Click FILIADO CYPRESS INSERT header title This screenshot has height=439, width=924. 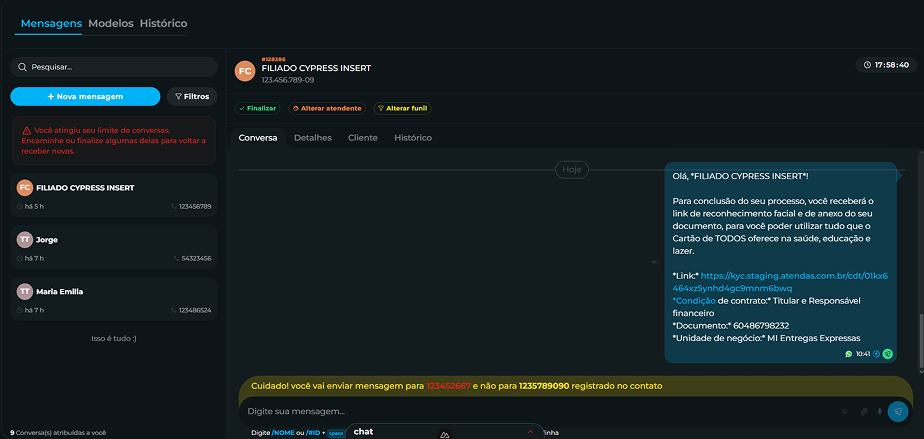point(316,68)
